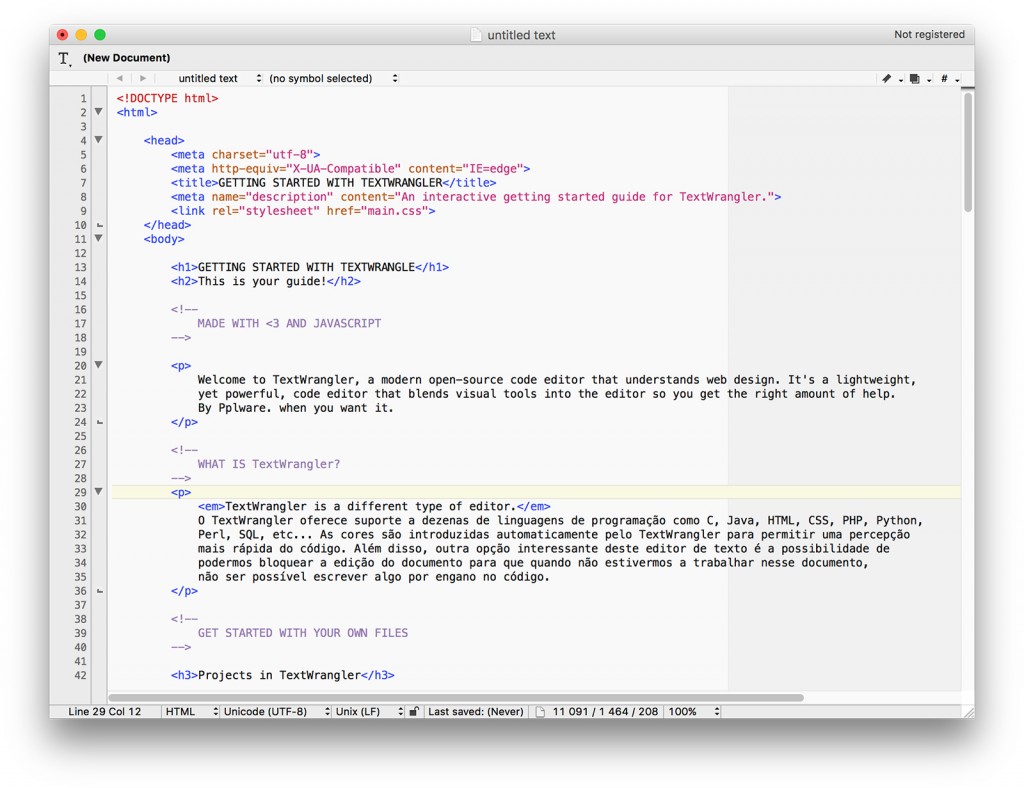Collapse the body fold triangle on line 11
Screen dimensions: 1024x788
click(x=98, y=238)
